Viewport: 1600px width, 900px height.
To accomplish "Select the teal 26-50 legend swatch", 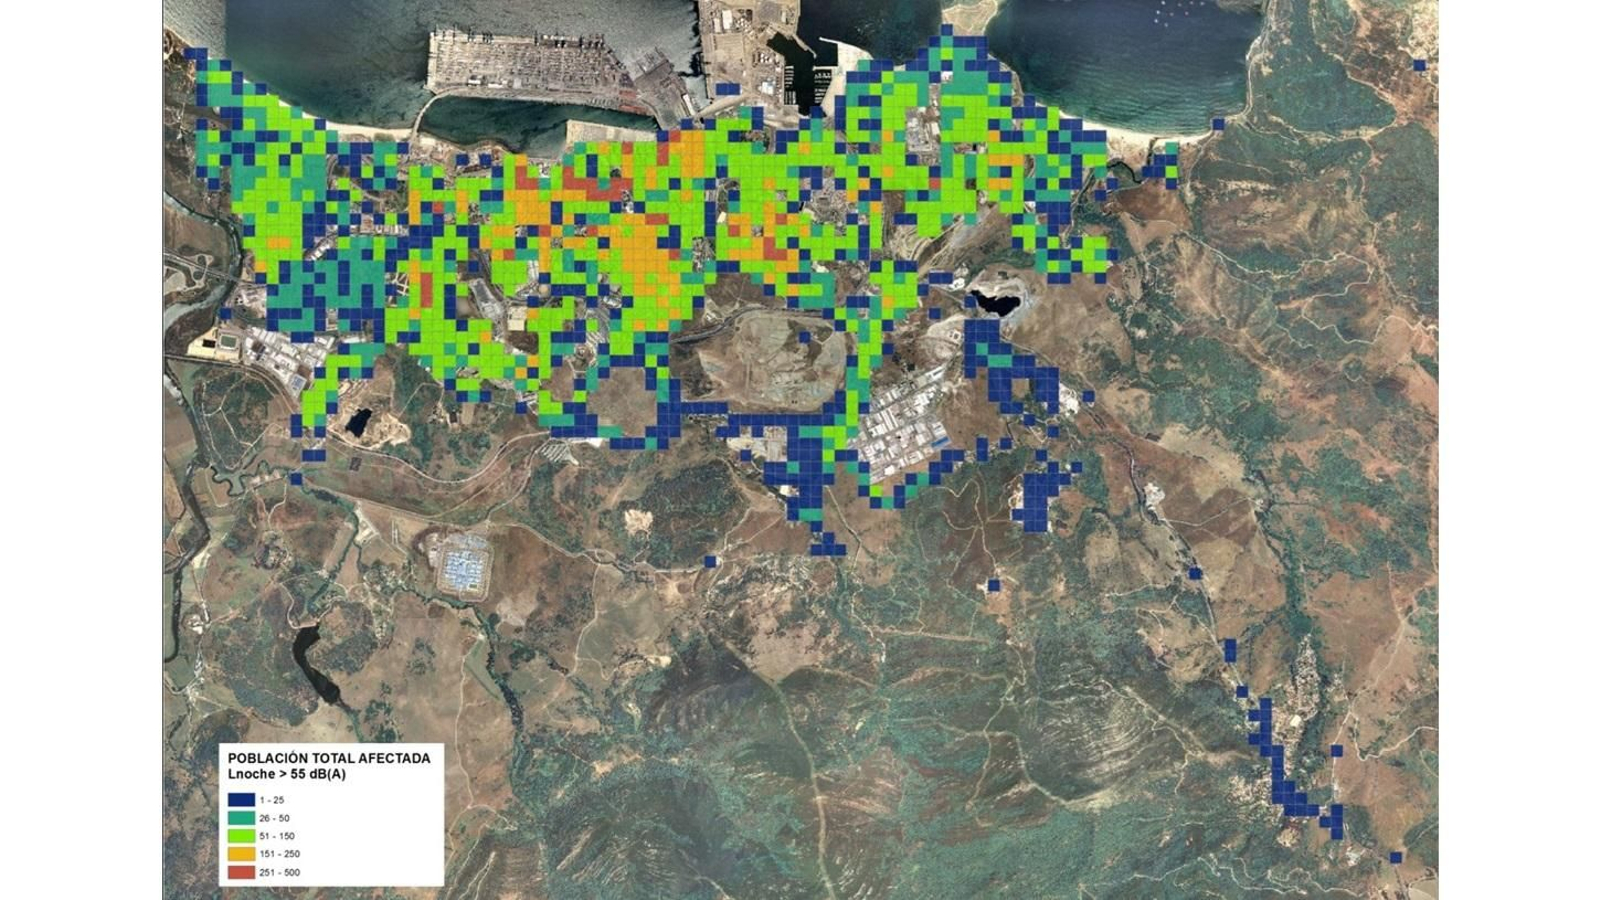I will point(240,818).
